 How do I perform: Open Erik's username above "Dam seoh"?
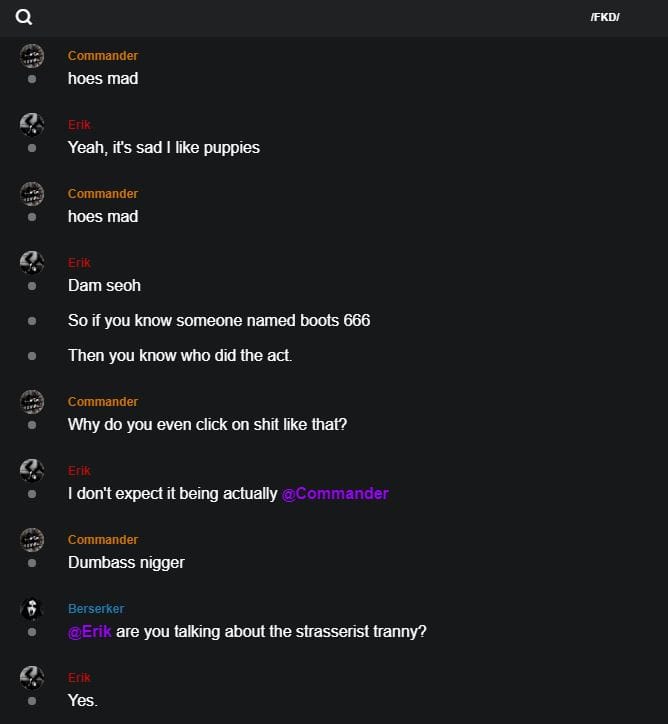(x=79, y=262)
